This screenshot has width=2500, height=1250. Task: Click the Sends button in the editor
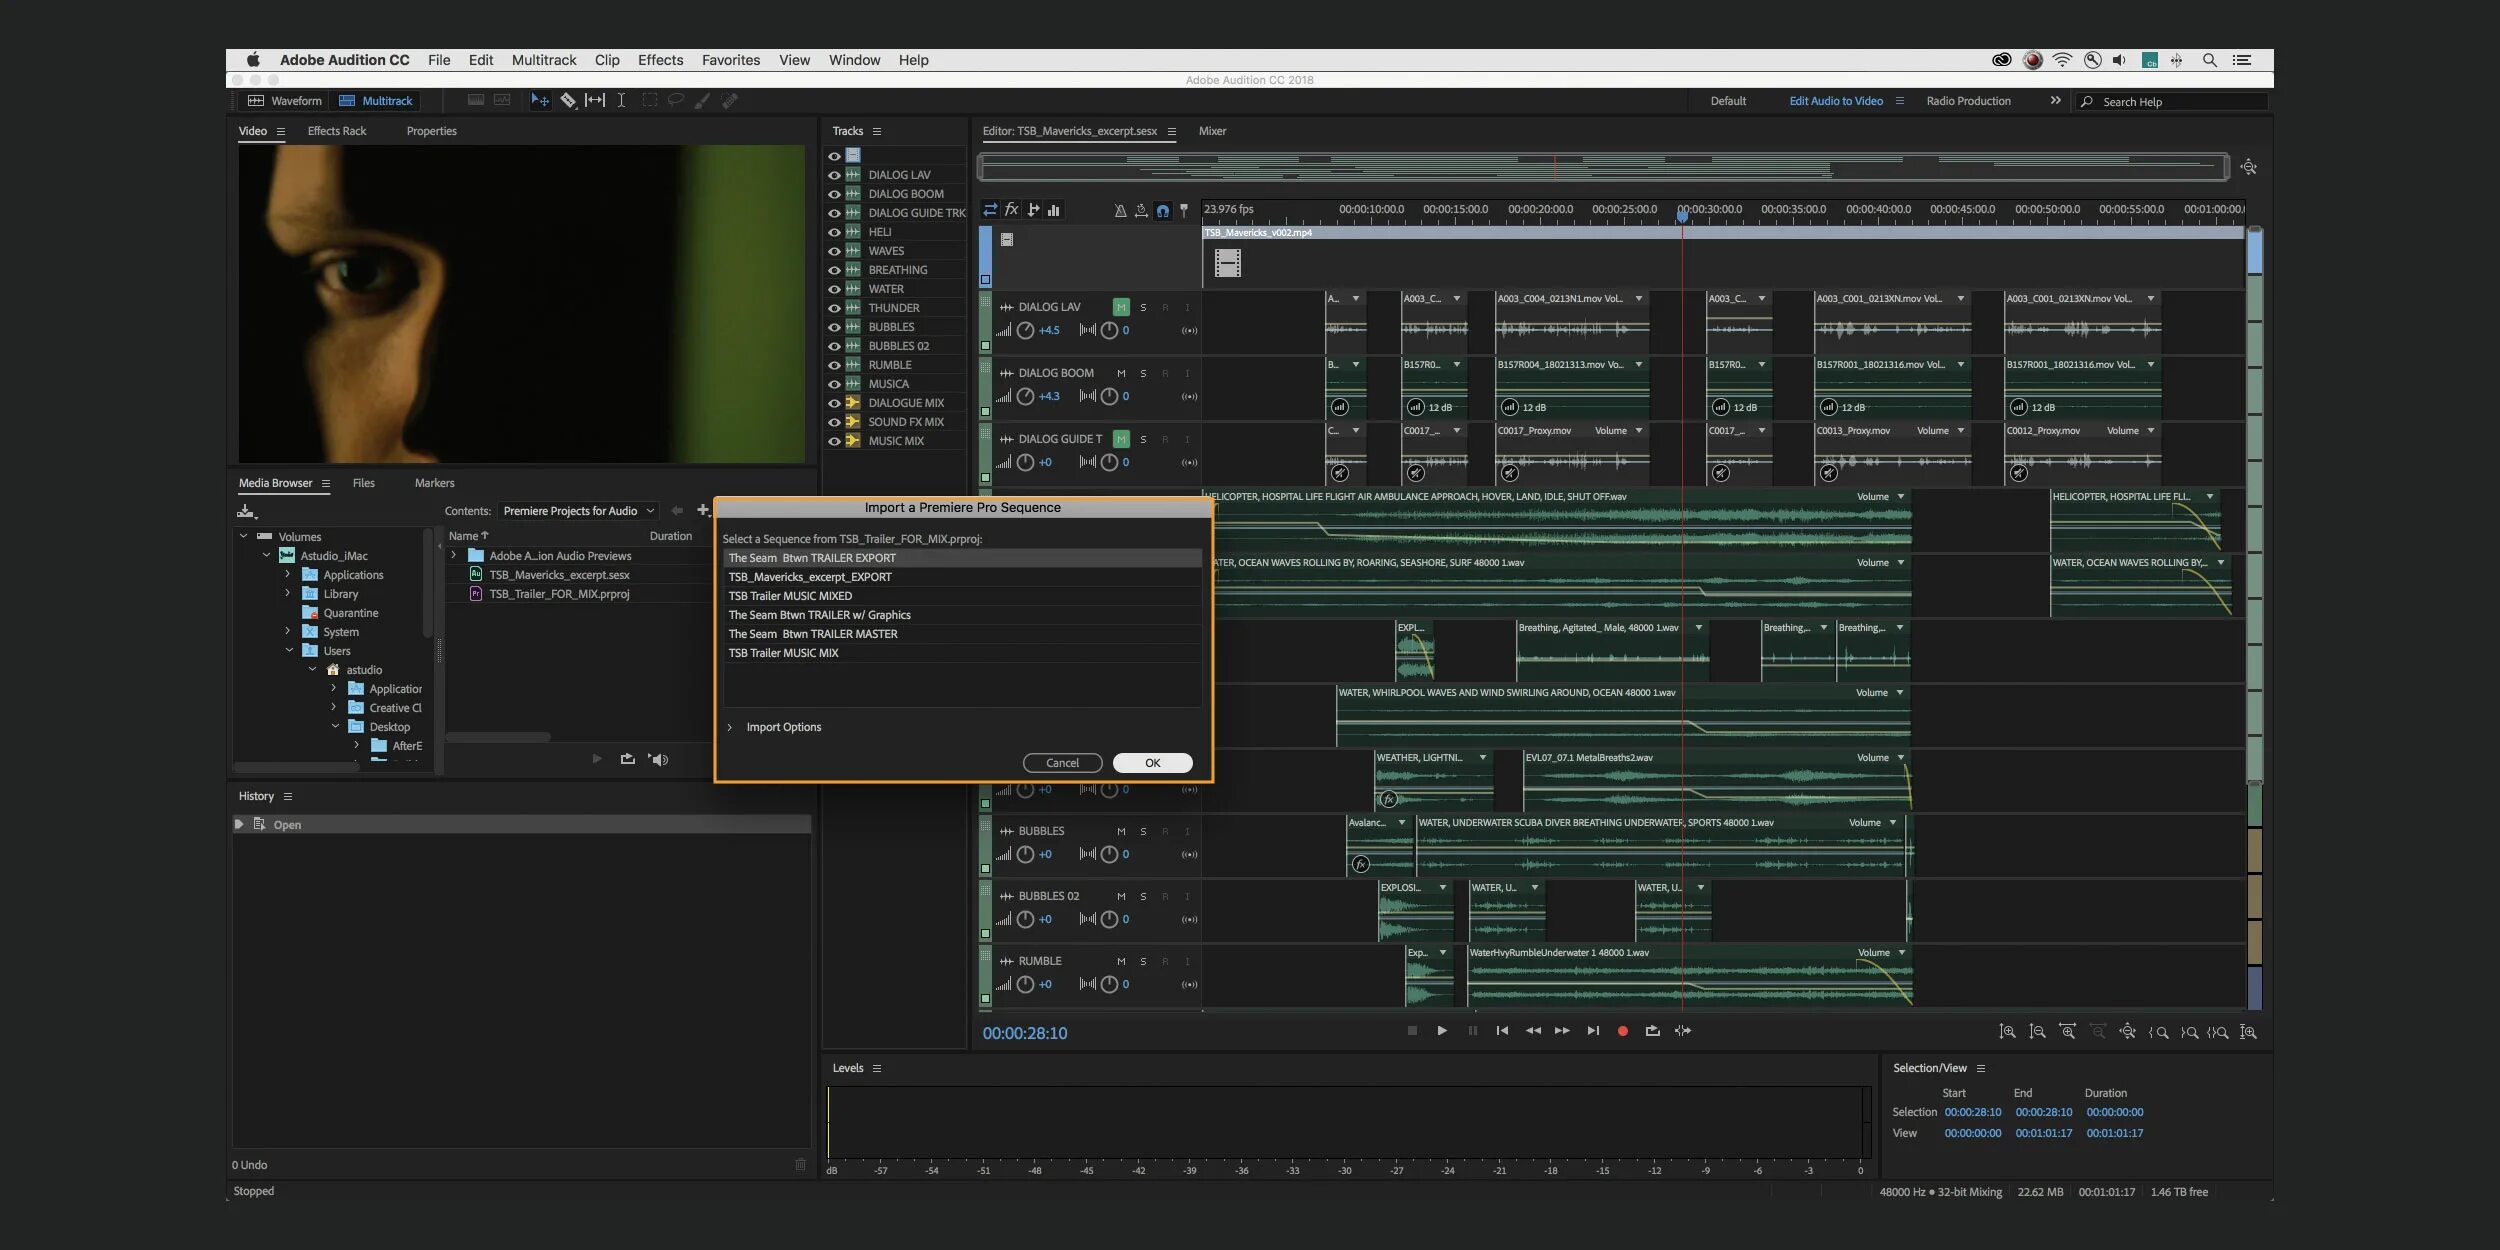click(1033, 210)
